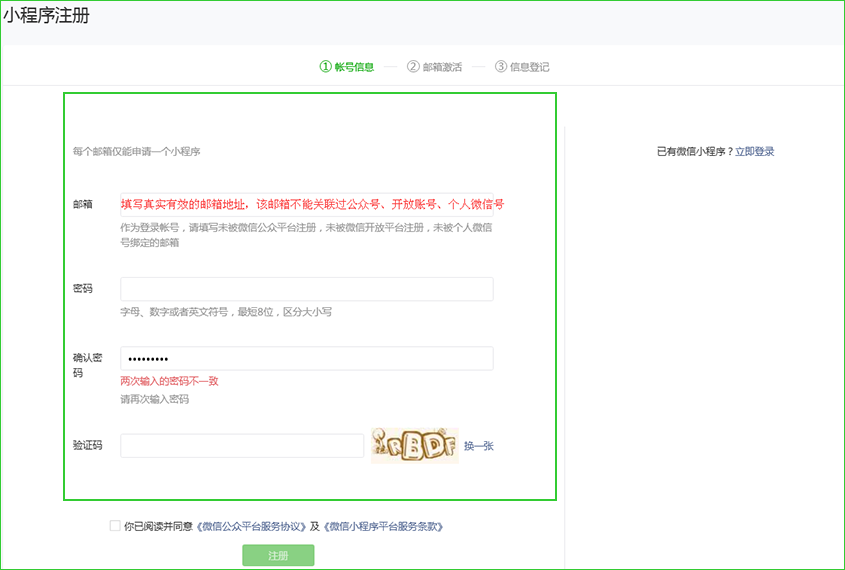The image size is (845, 570).
Task: Click the red 两次输入的密码不一致 error message
Action: click(169, 381)
